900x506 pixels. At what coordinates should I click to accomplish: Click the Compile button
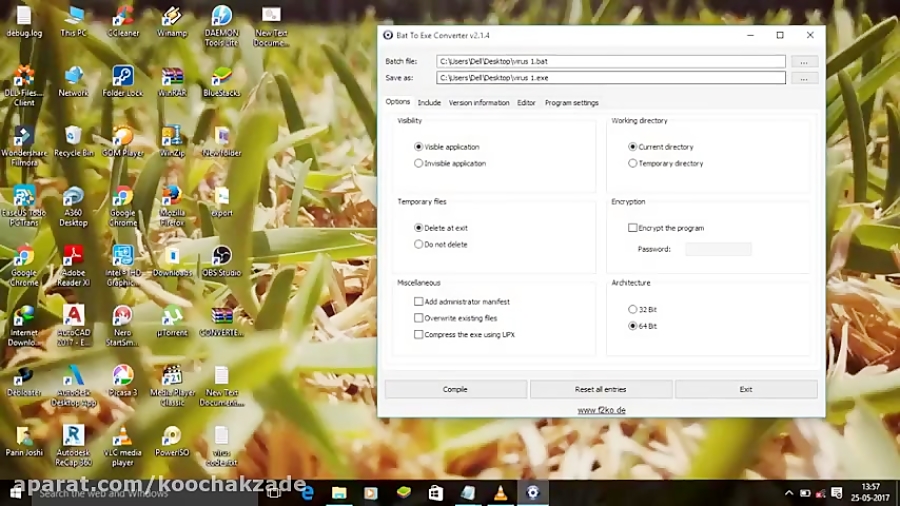456,389
